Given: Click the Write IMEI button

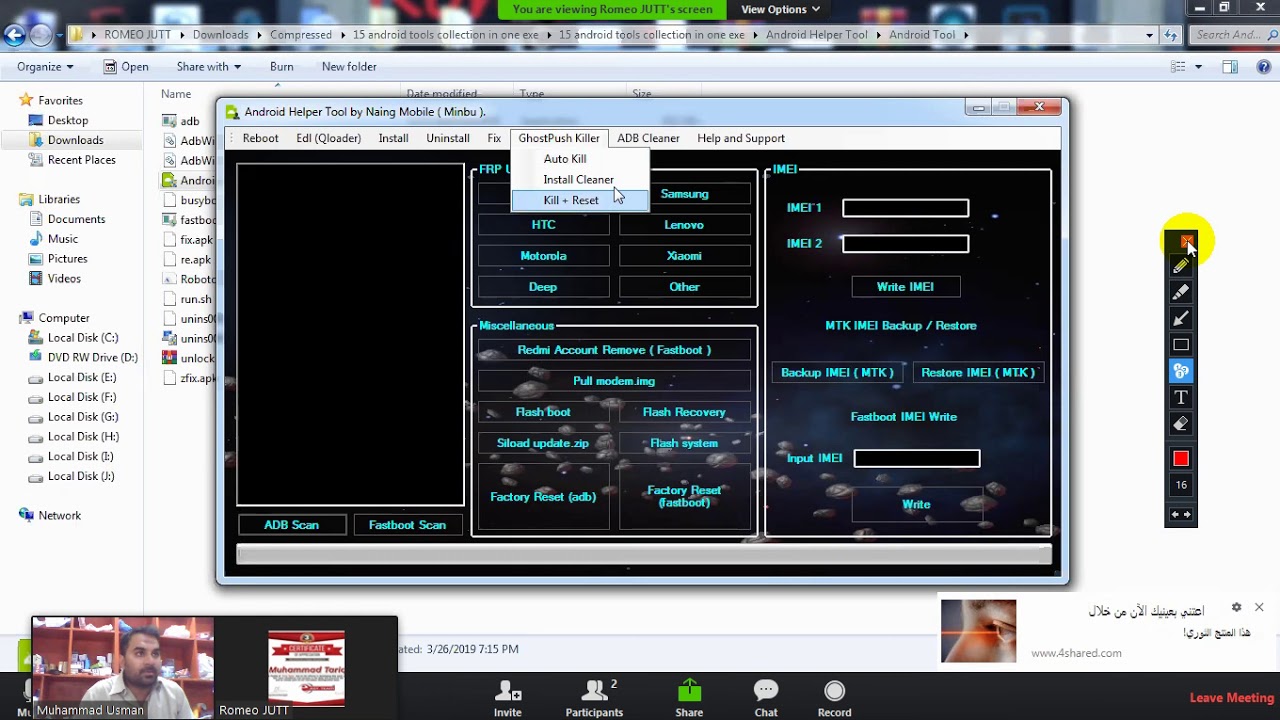Looking at the screenshot, I should tap(905, 287).
